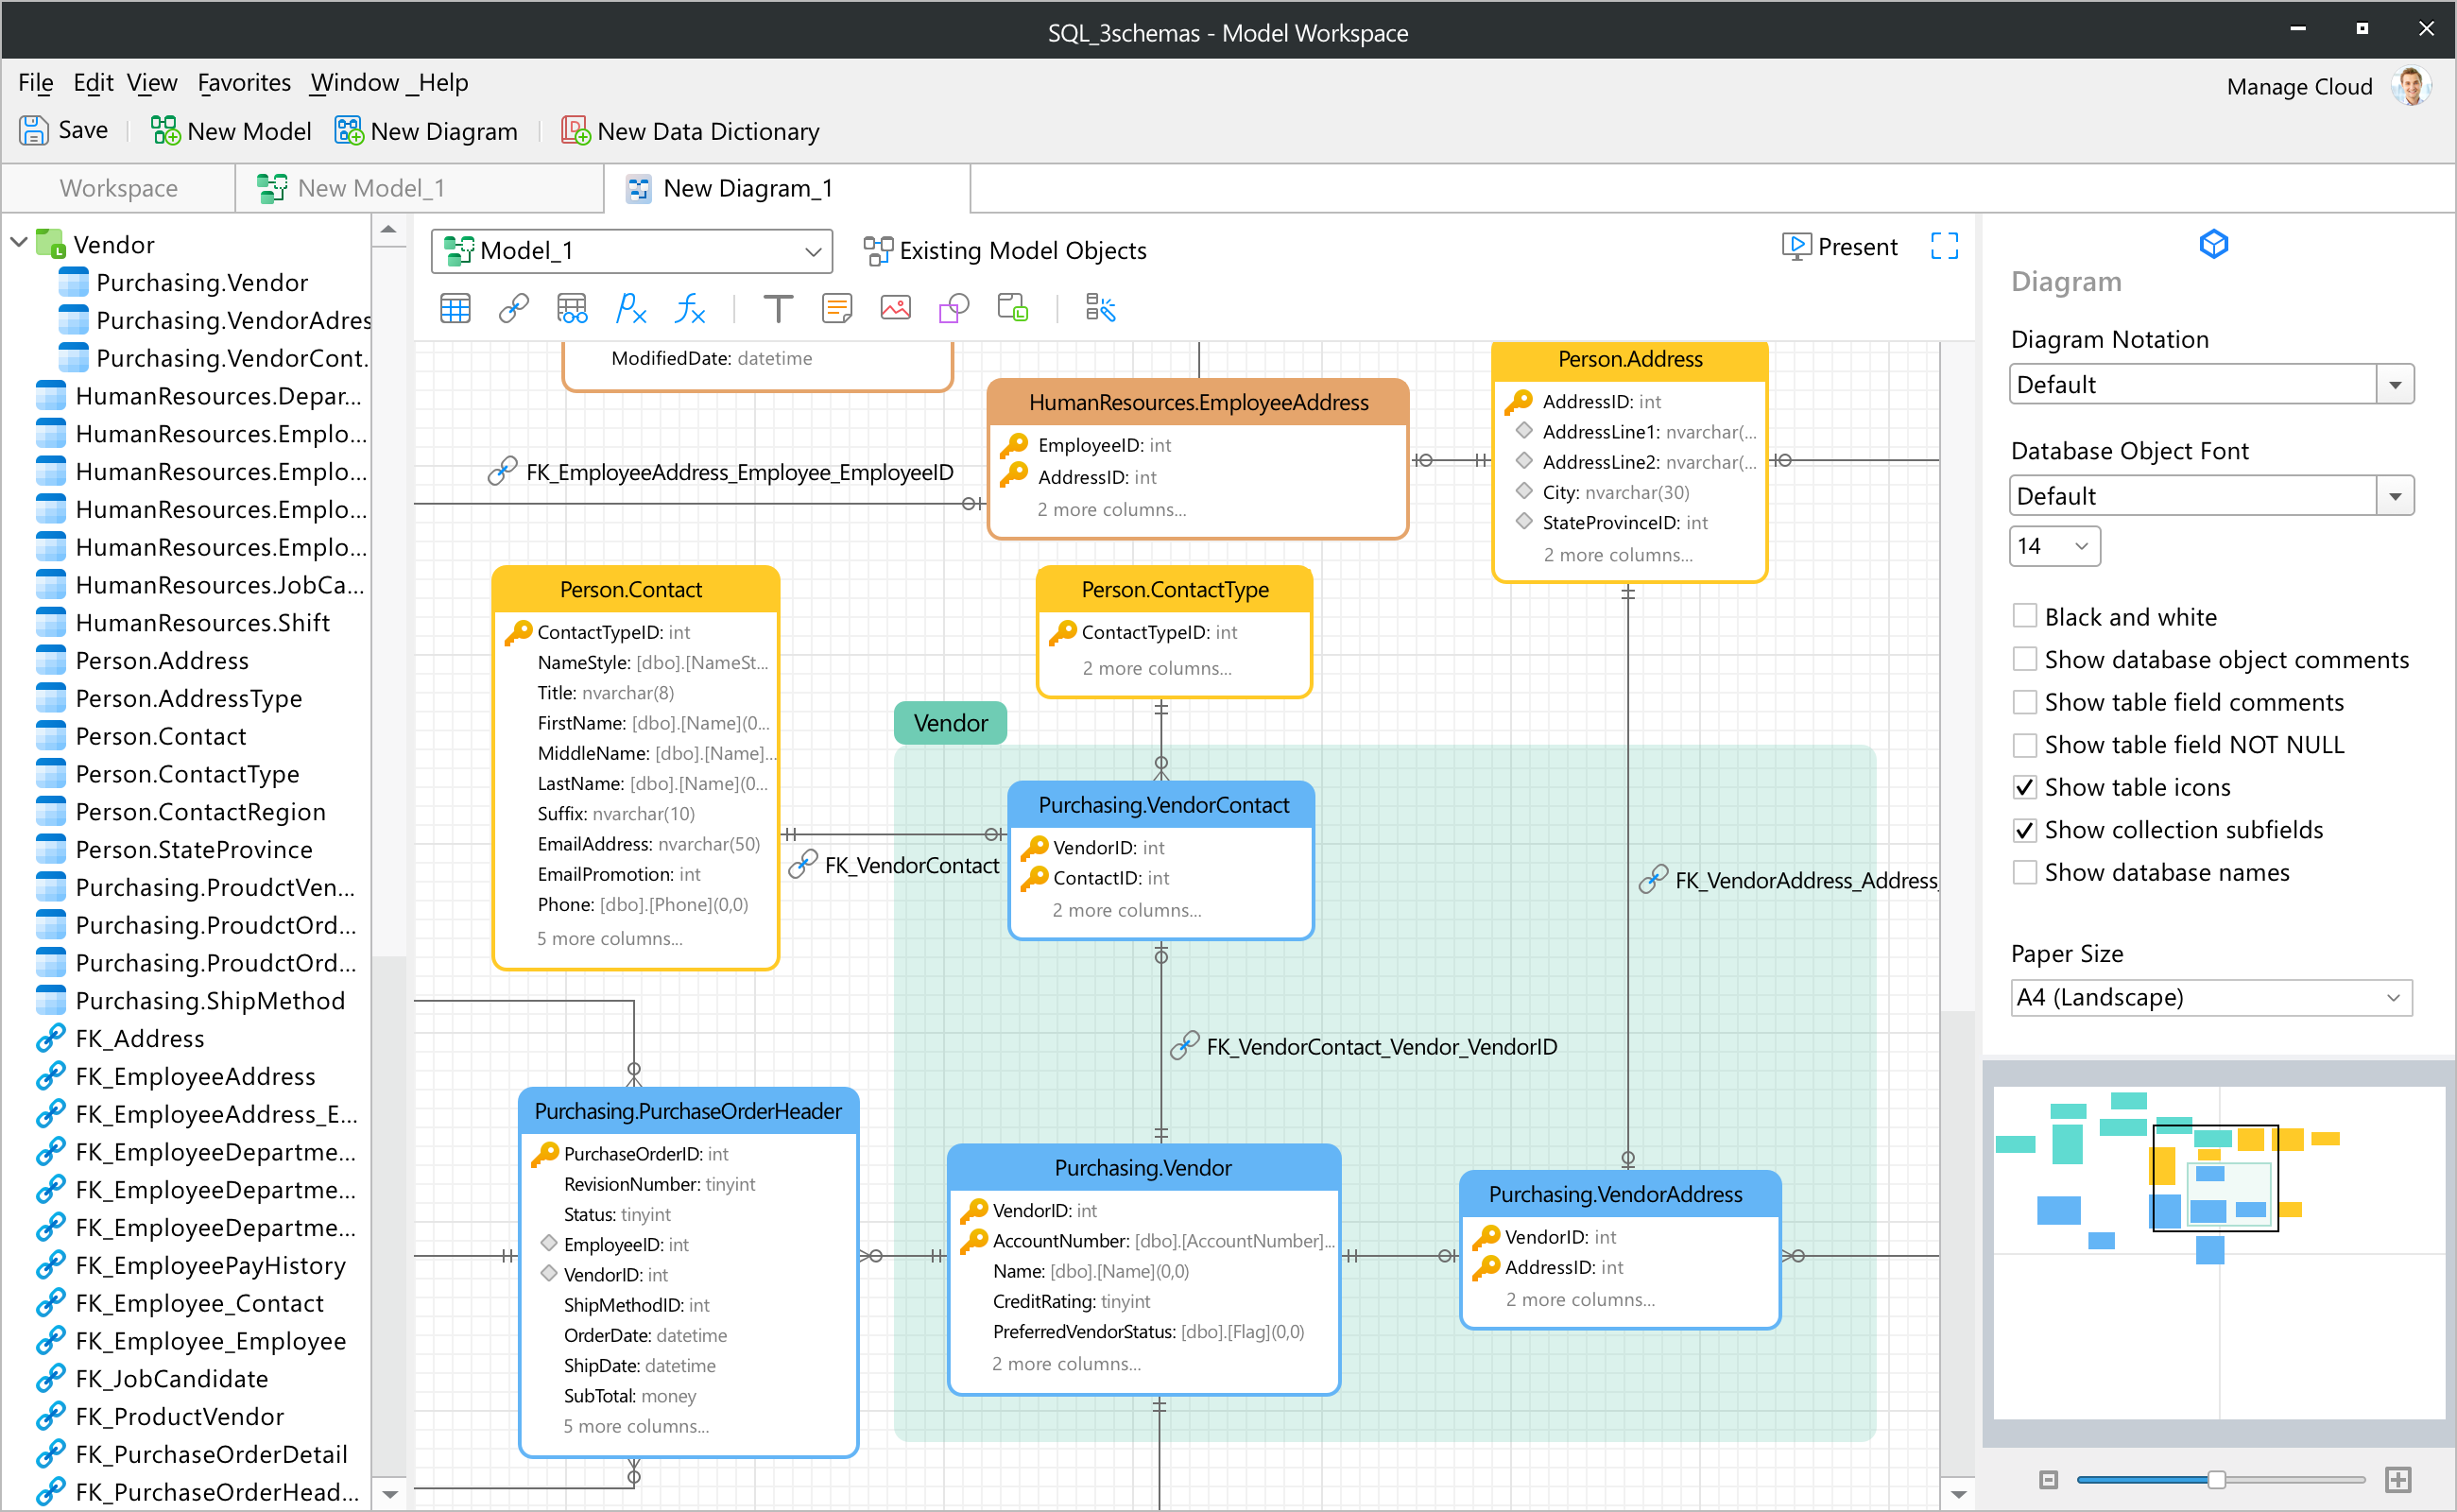
Task: Click the table tool icon in diagram toolbar
Action: [x=455, y=309]
